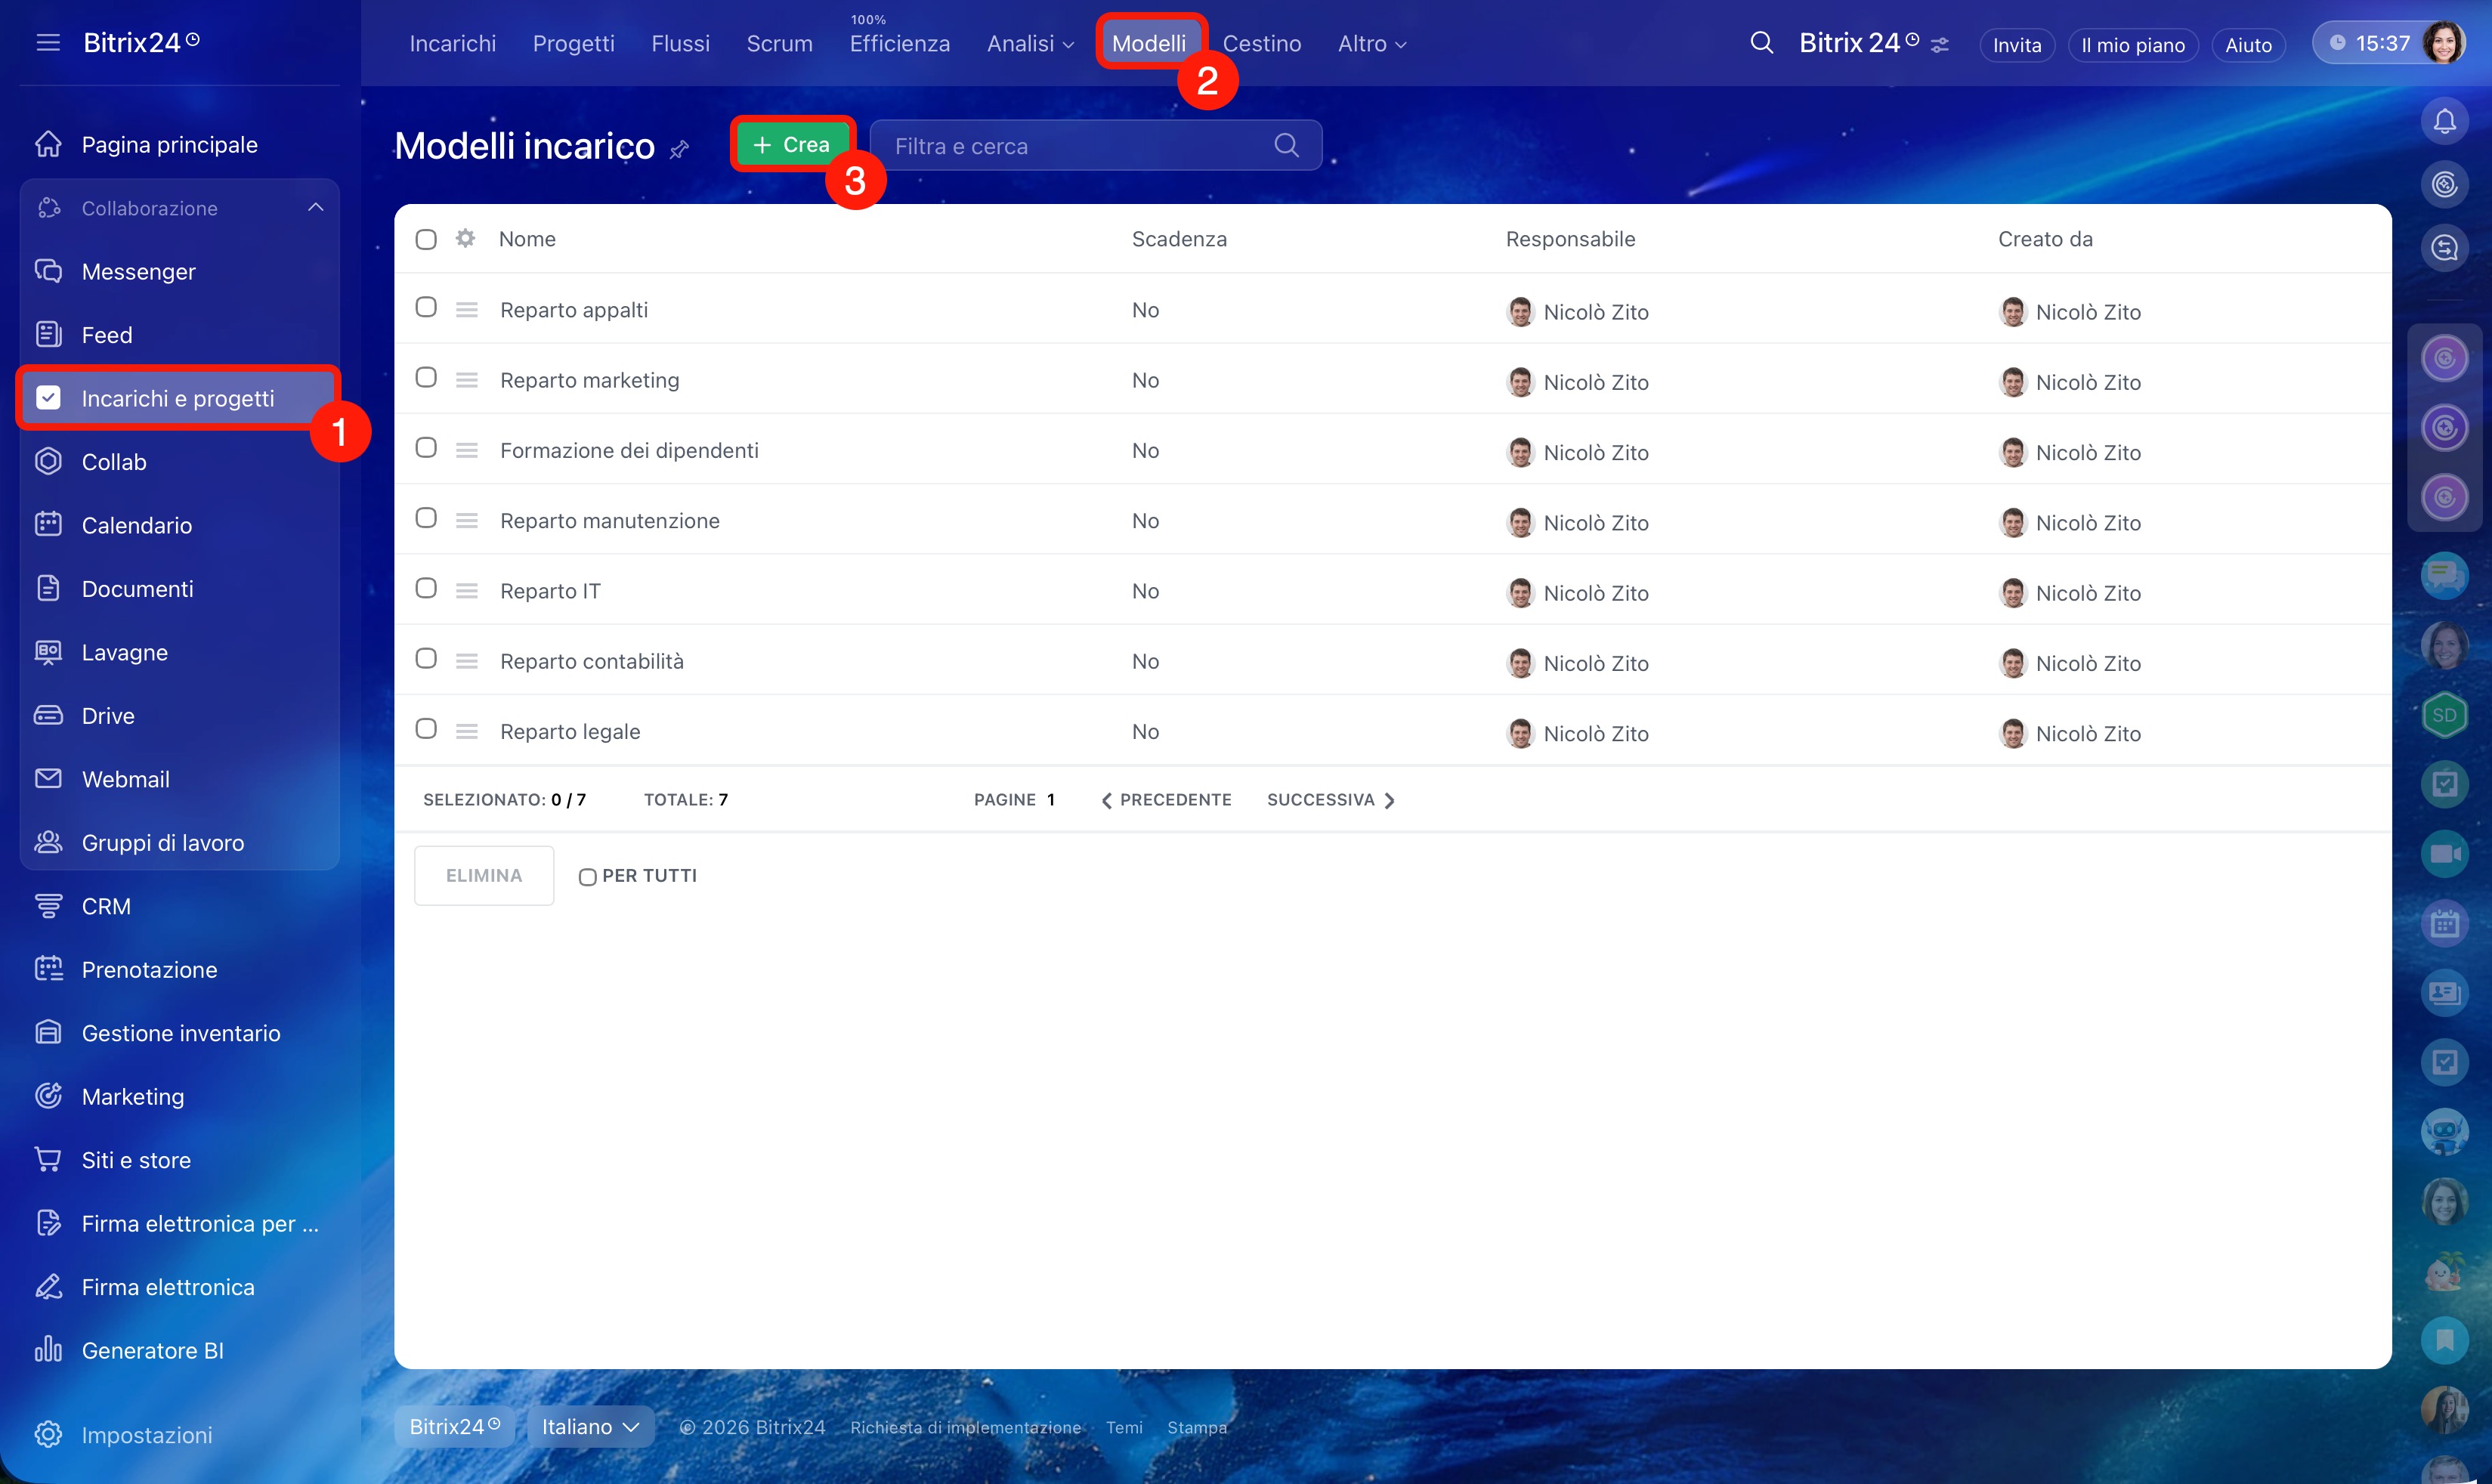Open the notifications bell icon
This screenshot has width=2492, height=1484.
pyautogui.click(x=2444, y=122)
